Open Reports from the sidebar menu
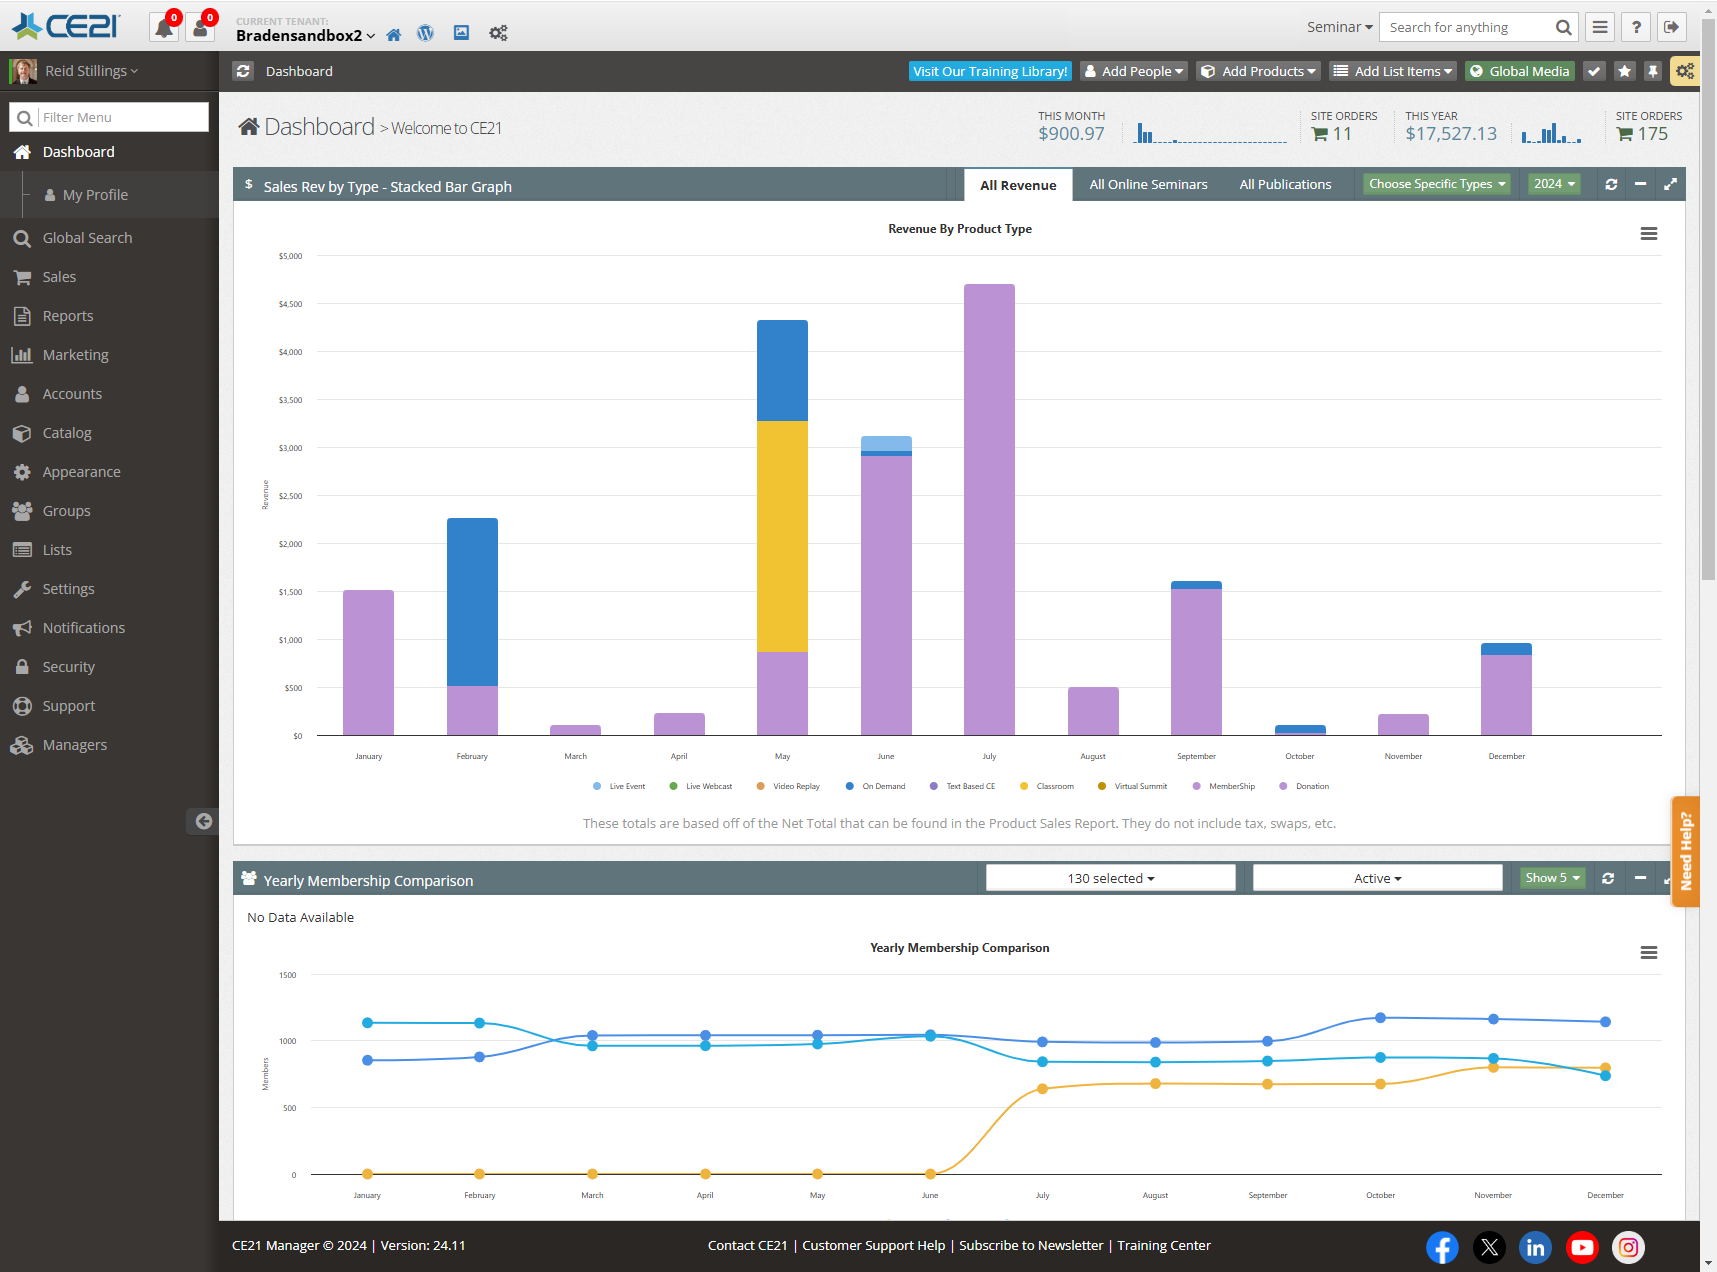1717x1272 pixels. [66, 315]
